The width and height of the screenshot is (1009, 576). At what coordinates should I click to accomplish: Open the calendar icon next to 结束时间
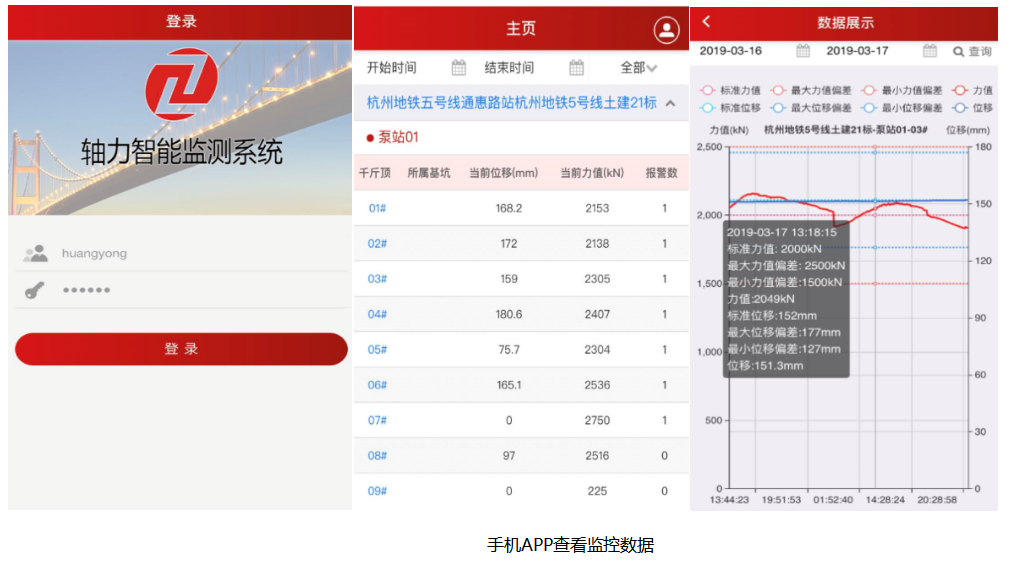(x=576, y=68)
